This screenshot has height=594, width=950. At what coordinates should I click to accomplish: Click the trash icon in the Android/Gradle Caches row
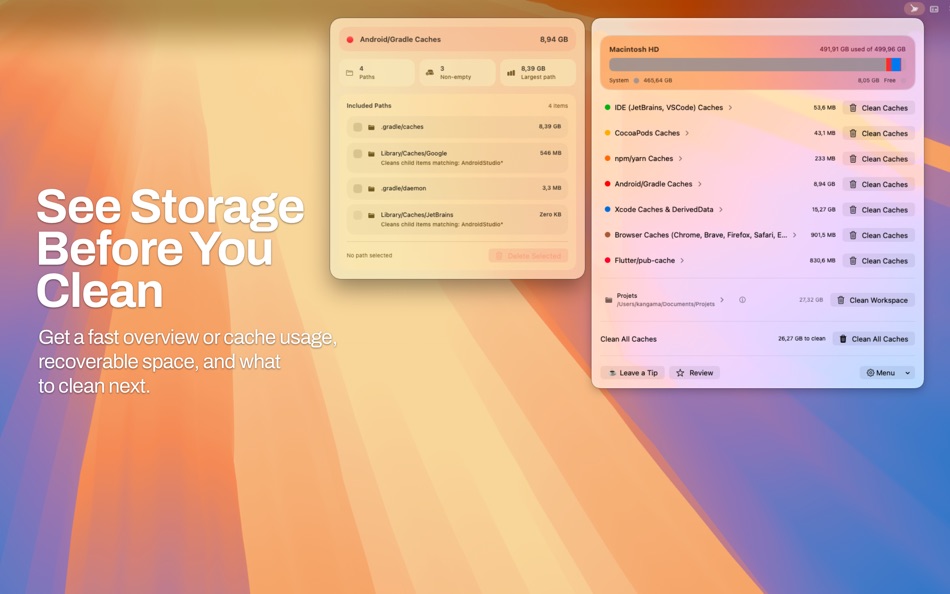click(853, 184)
